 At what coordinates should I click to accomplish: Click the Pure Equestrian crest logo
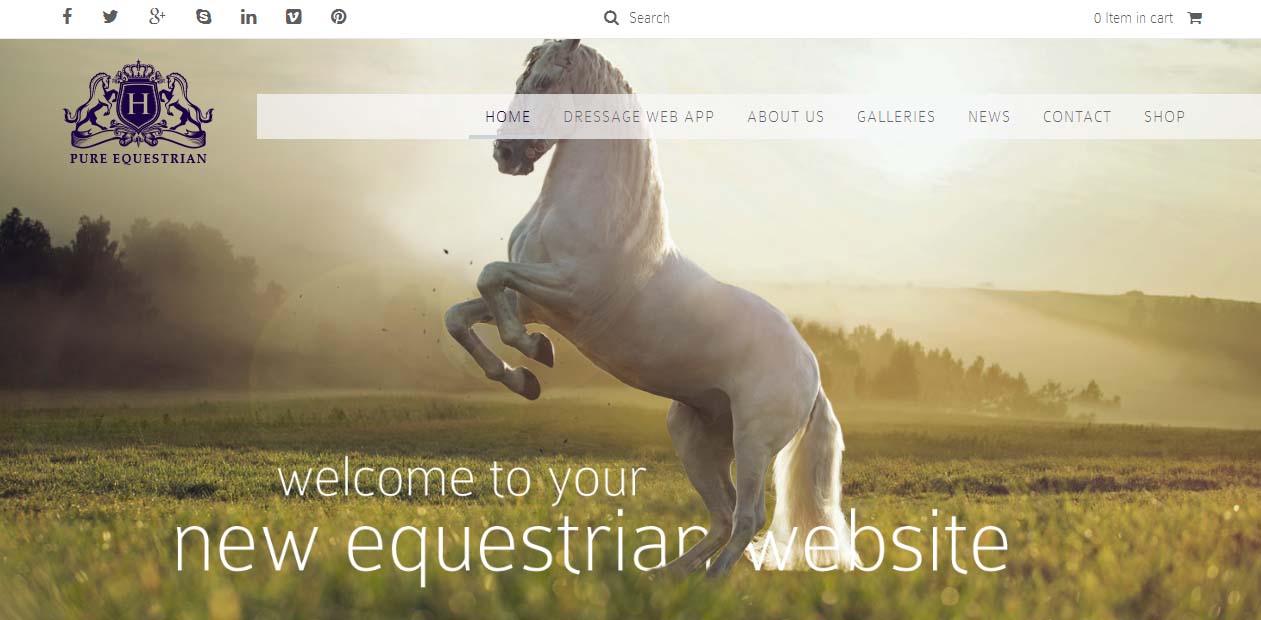click(x=138, y=112)
